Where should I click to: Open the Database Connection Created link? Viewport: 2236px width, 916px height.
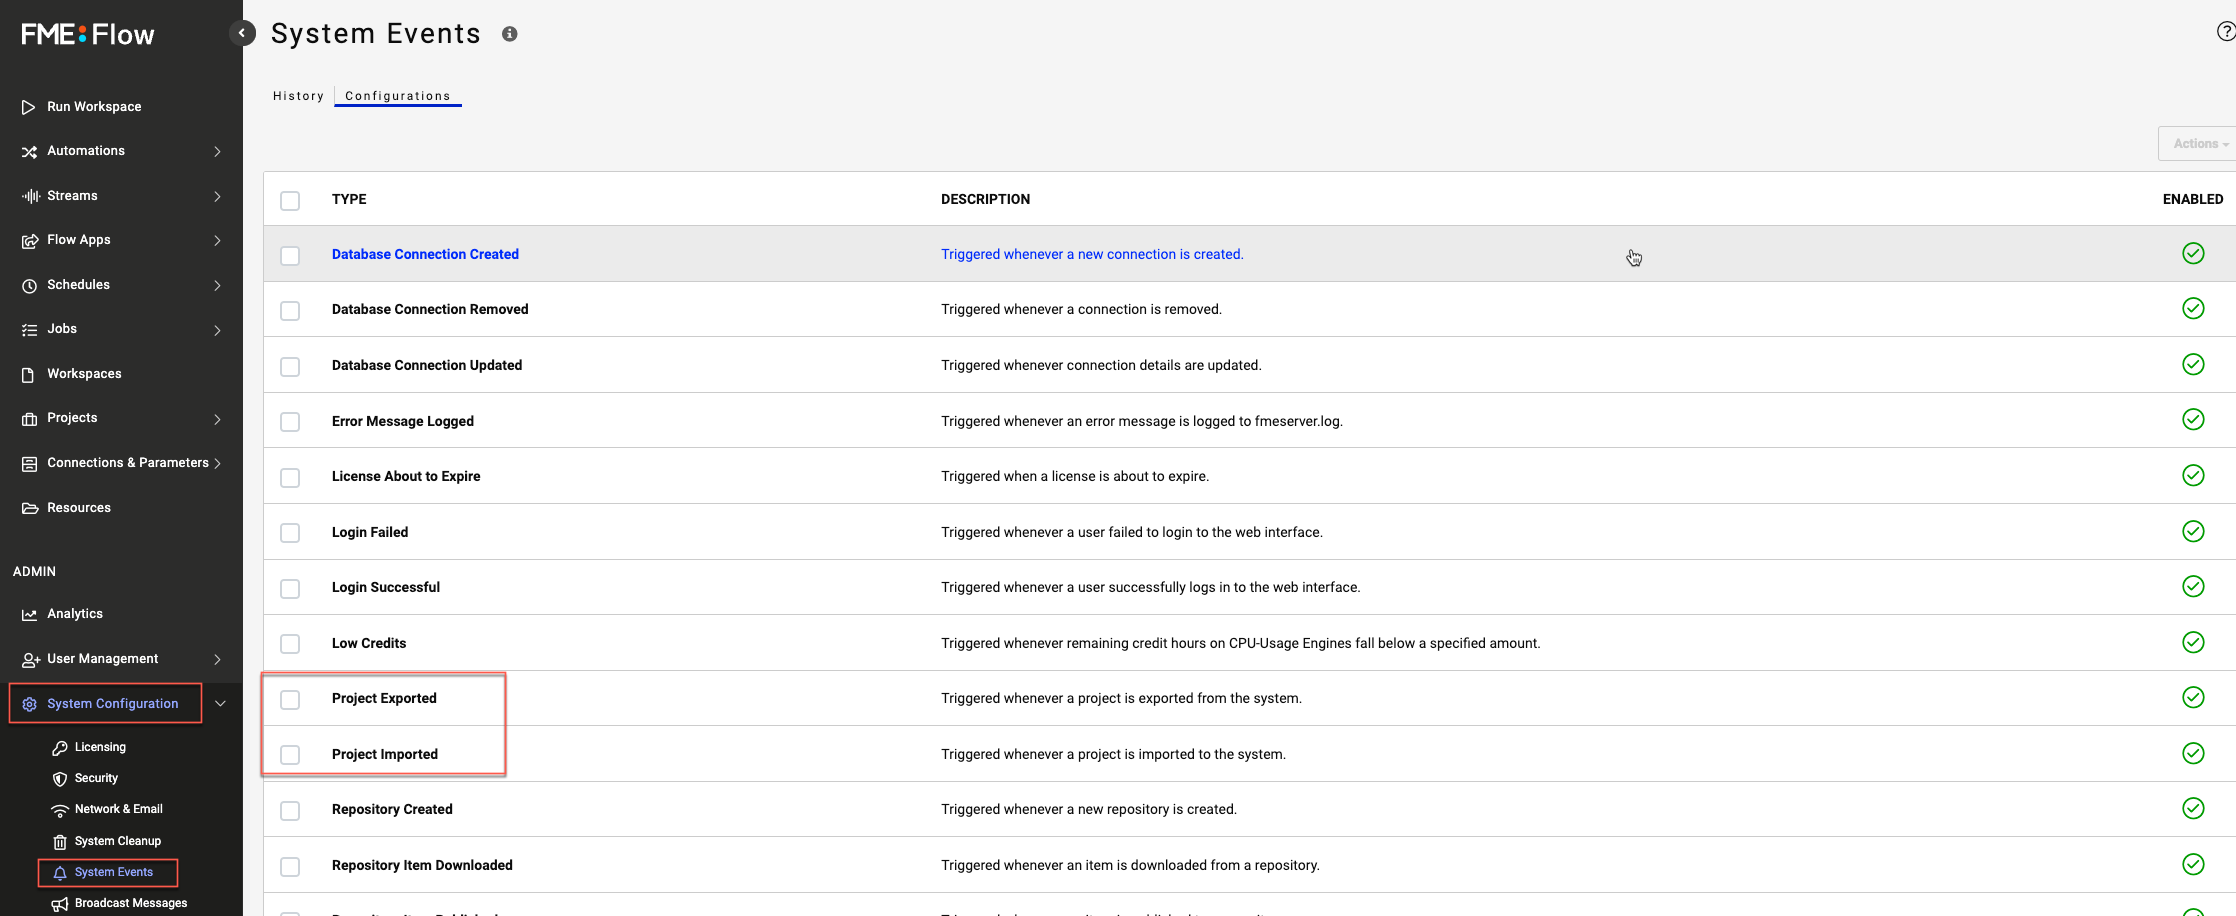point(425,255)
